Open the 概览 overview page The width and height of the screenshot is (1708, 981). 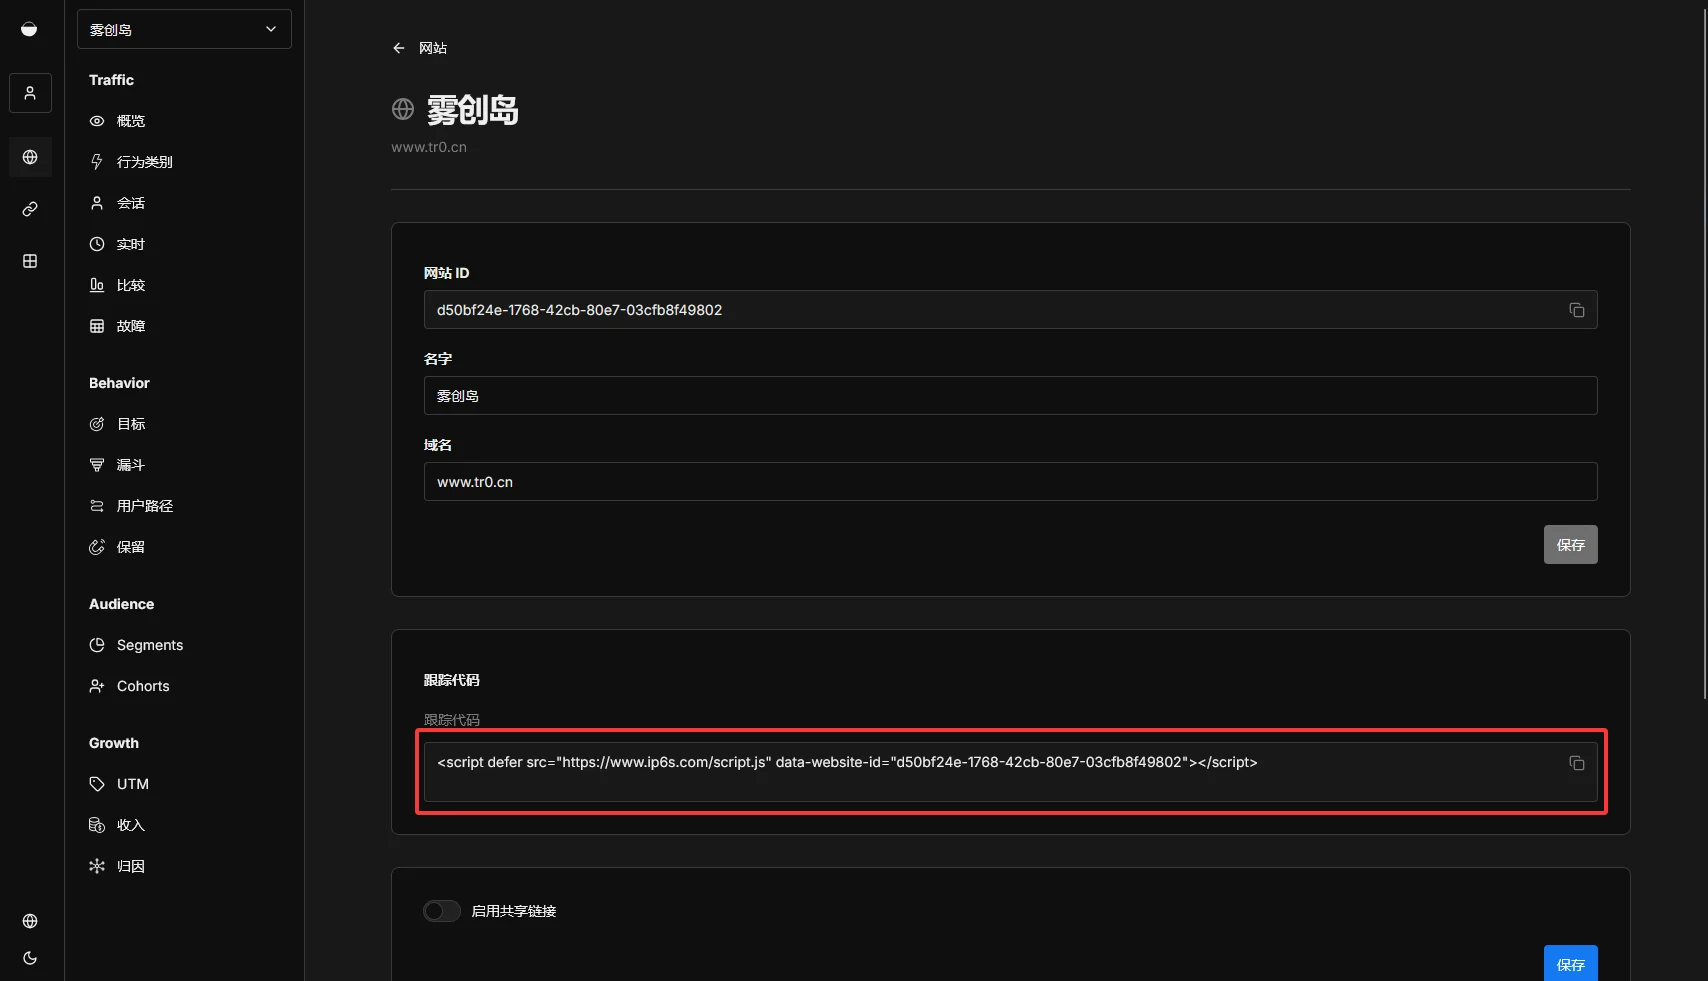tap(130, 121)
